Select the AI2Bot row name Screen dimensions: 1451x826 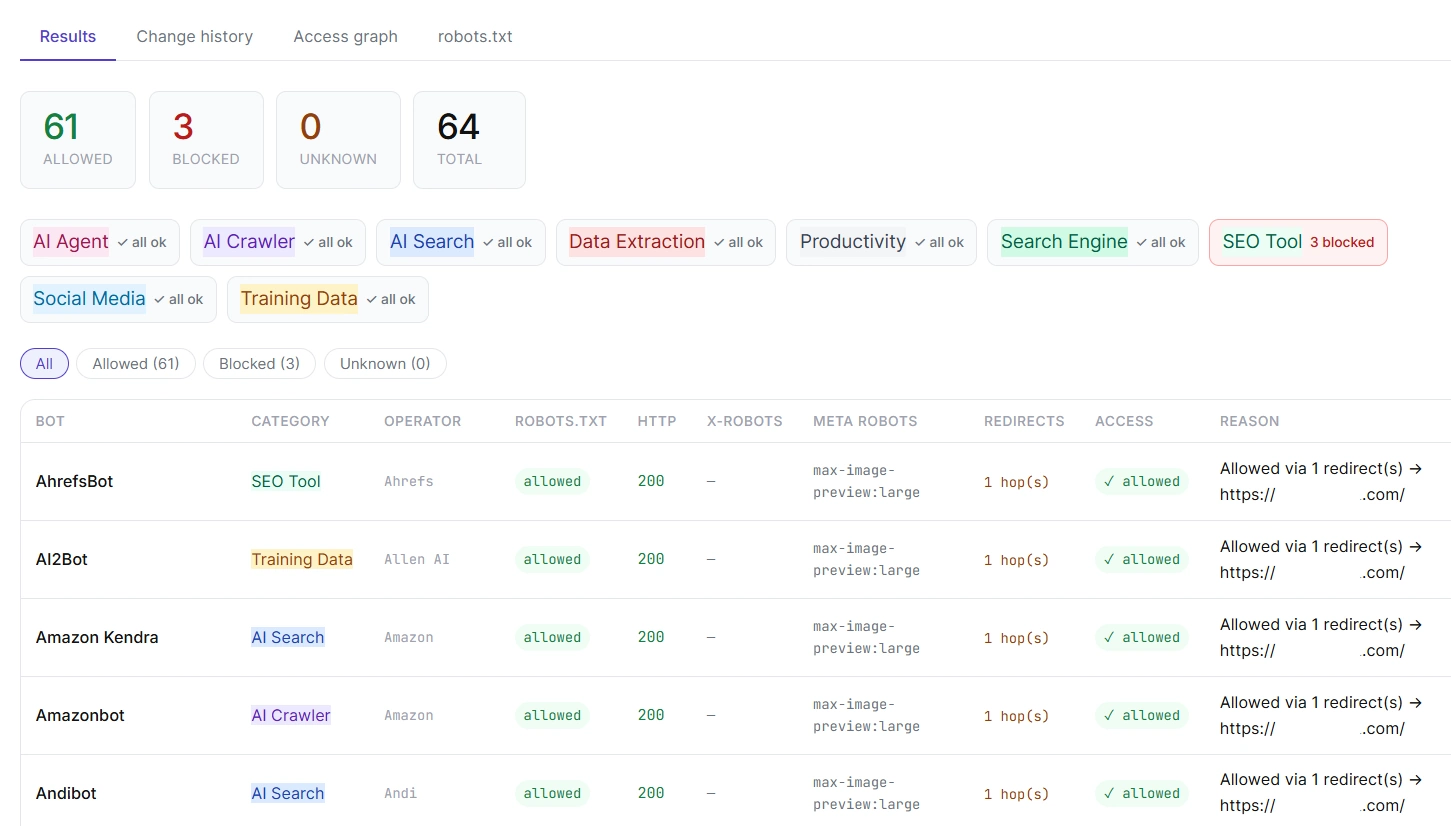click(62, 559)
